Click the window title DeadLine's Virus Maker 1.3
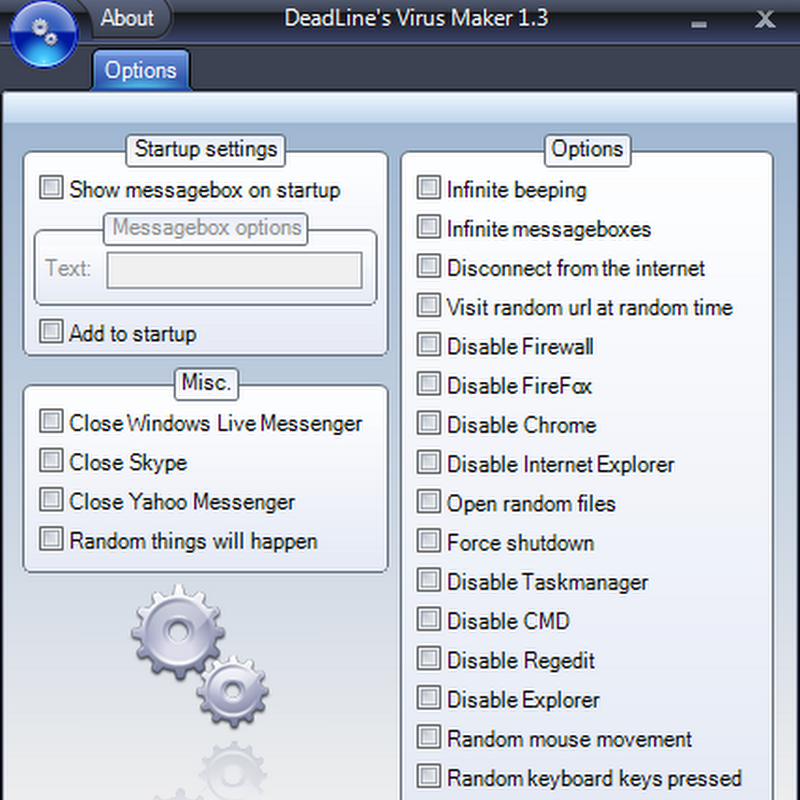This screenshot has width=800, height=800. tap(416, 18)
